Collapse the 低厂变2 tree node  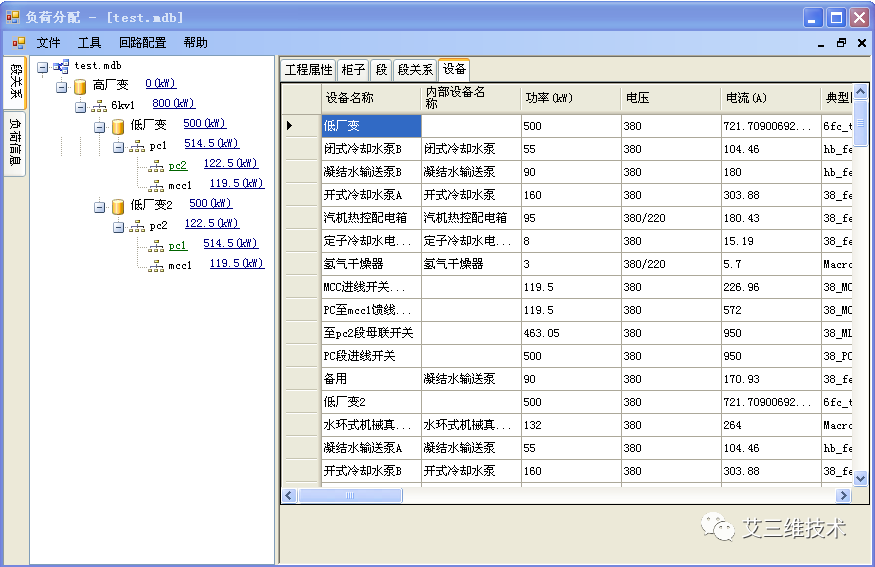tap(99, 207)
